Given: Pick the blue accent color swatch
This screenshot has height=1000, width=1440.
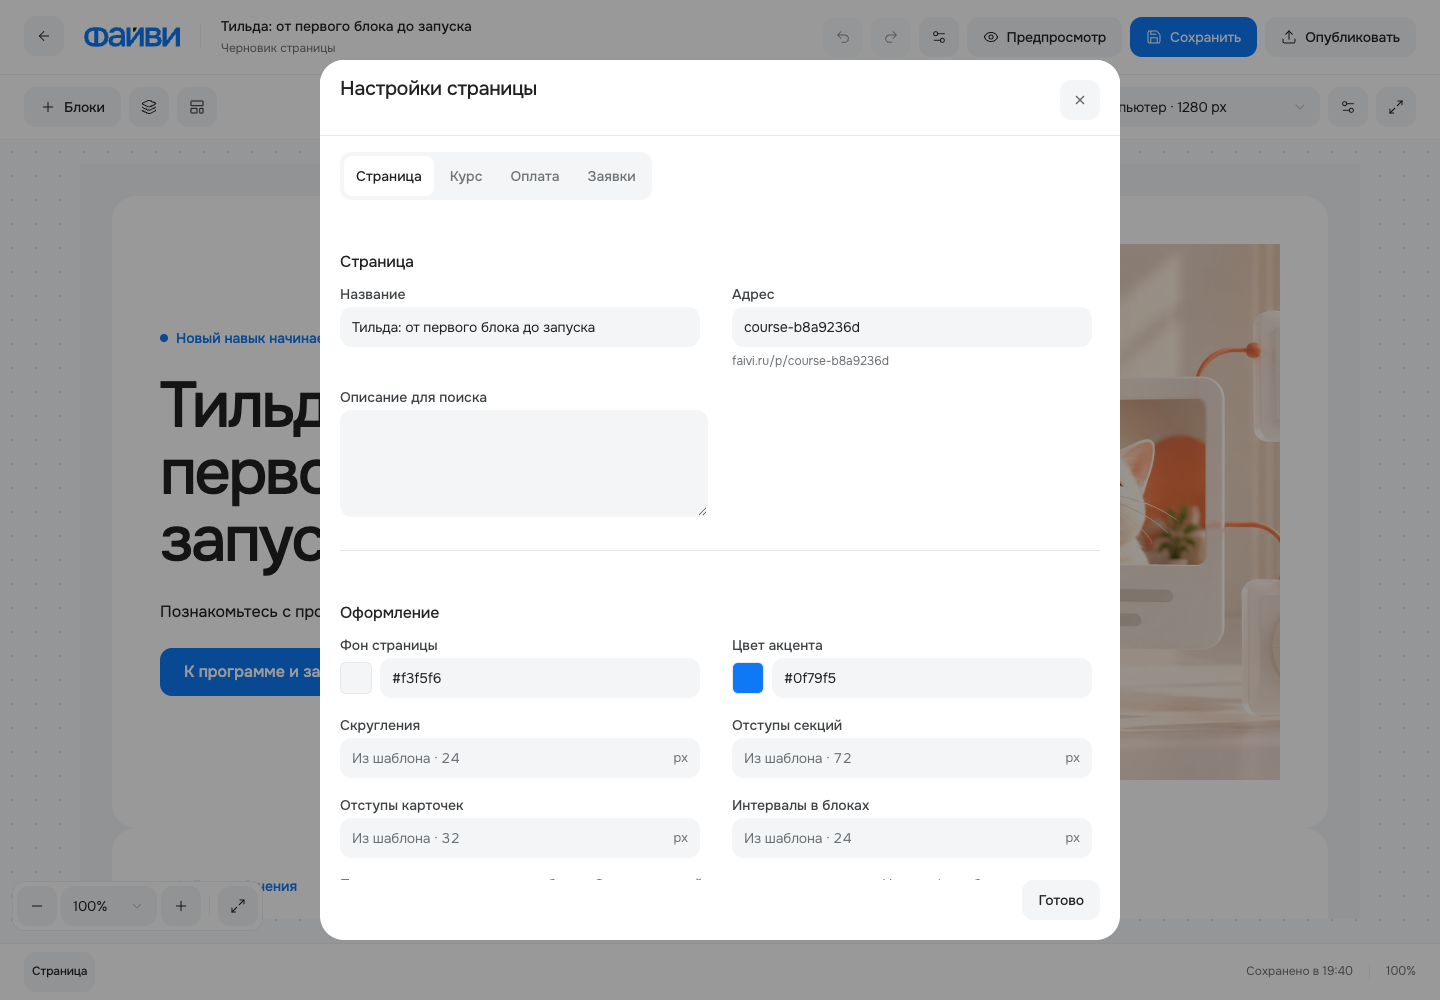Looking at the screenshot, I should 748,678.
